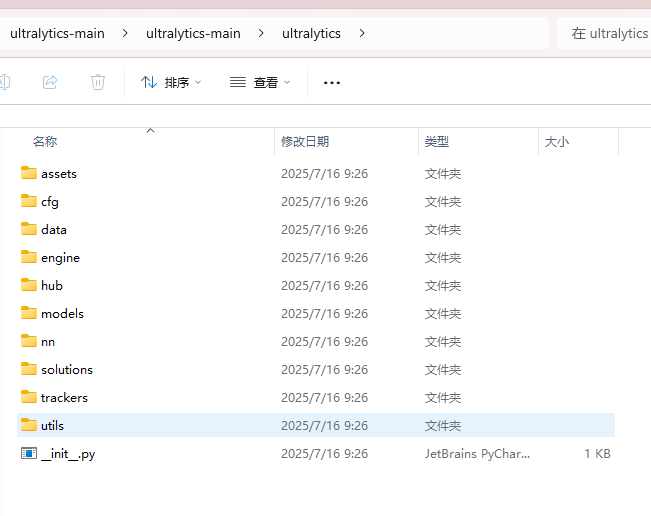Expand chevron after second ultralytics-main breadcrumb
This screenshot has width=651, height=516.
(261, 33)
